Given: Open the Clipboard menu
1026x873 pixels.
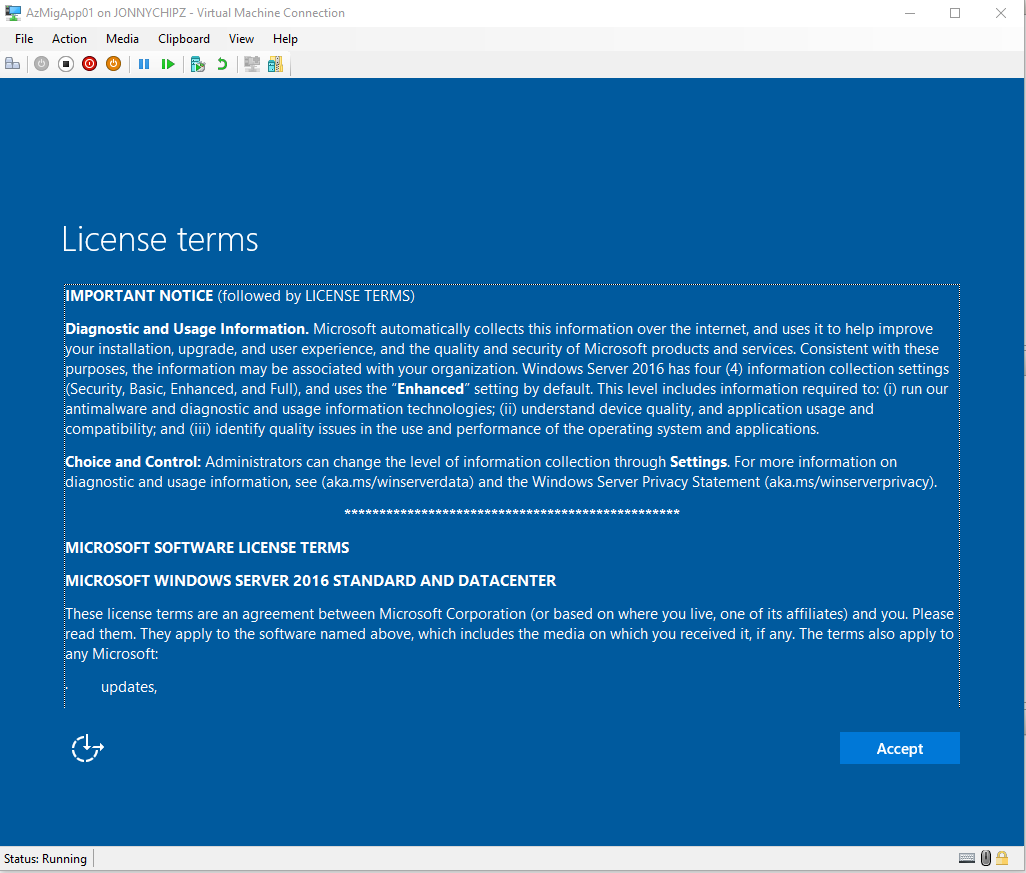Looking at the screenshot, I should pos(184,39).
